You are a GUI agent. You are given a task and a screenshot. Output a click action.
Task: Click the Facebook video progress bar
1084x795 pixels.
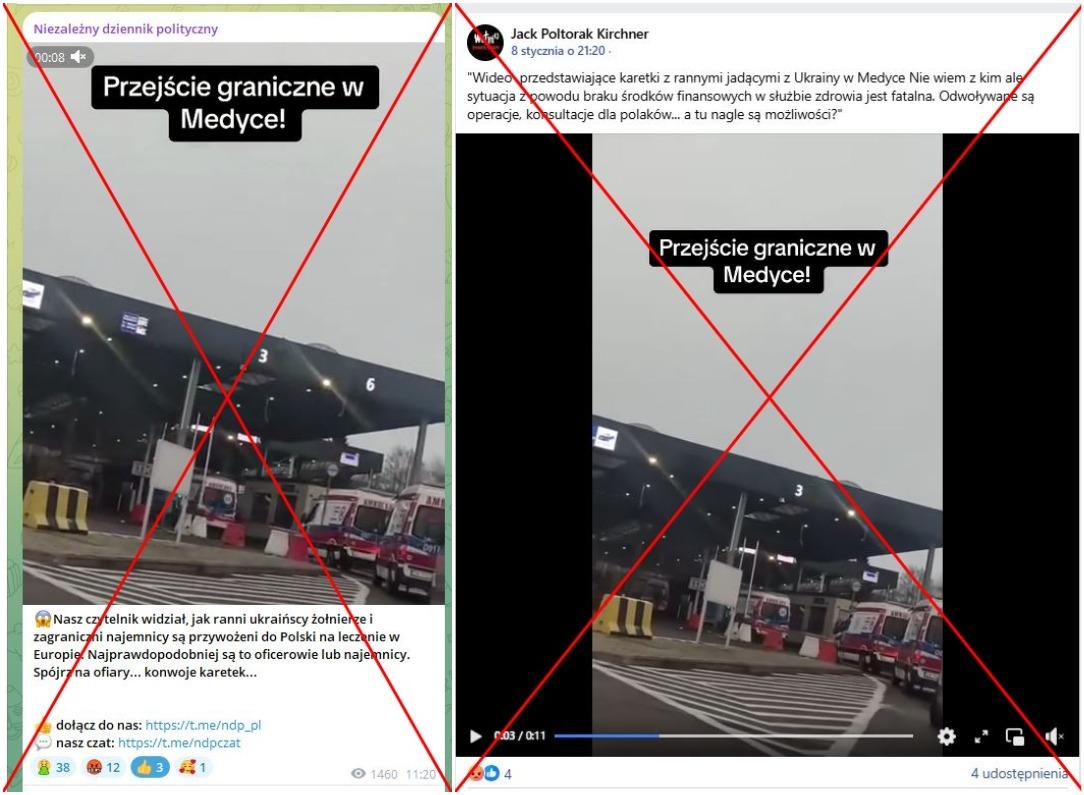pyautogui.click(x=733, y=736)
